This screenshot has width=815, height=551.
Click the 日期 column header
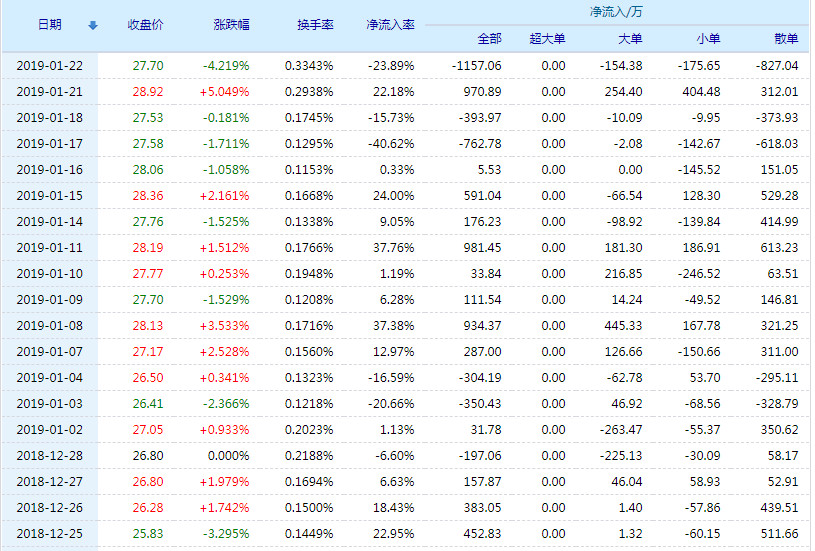click(x=49, y=25)
